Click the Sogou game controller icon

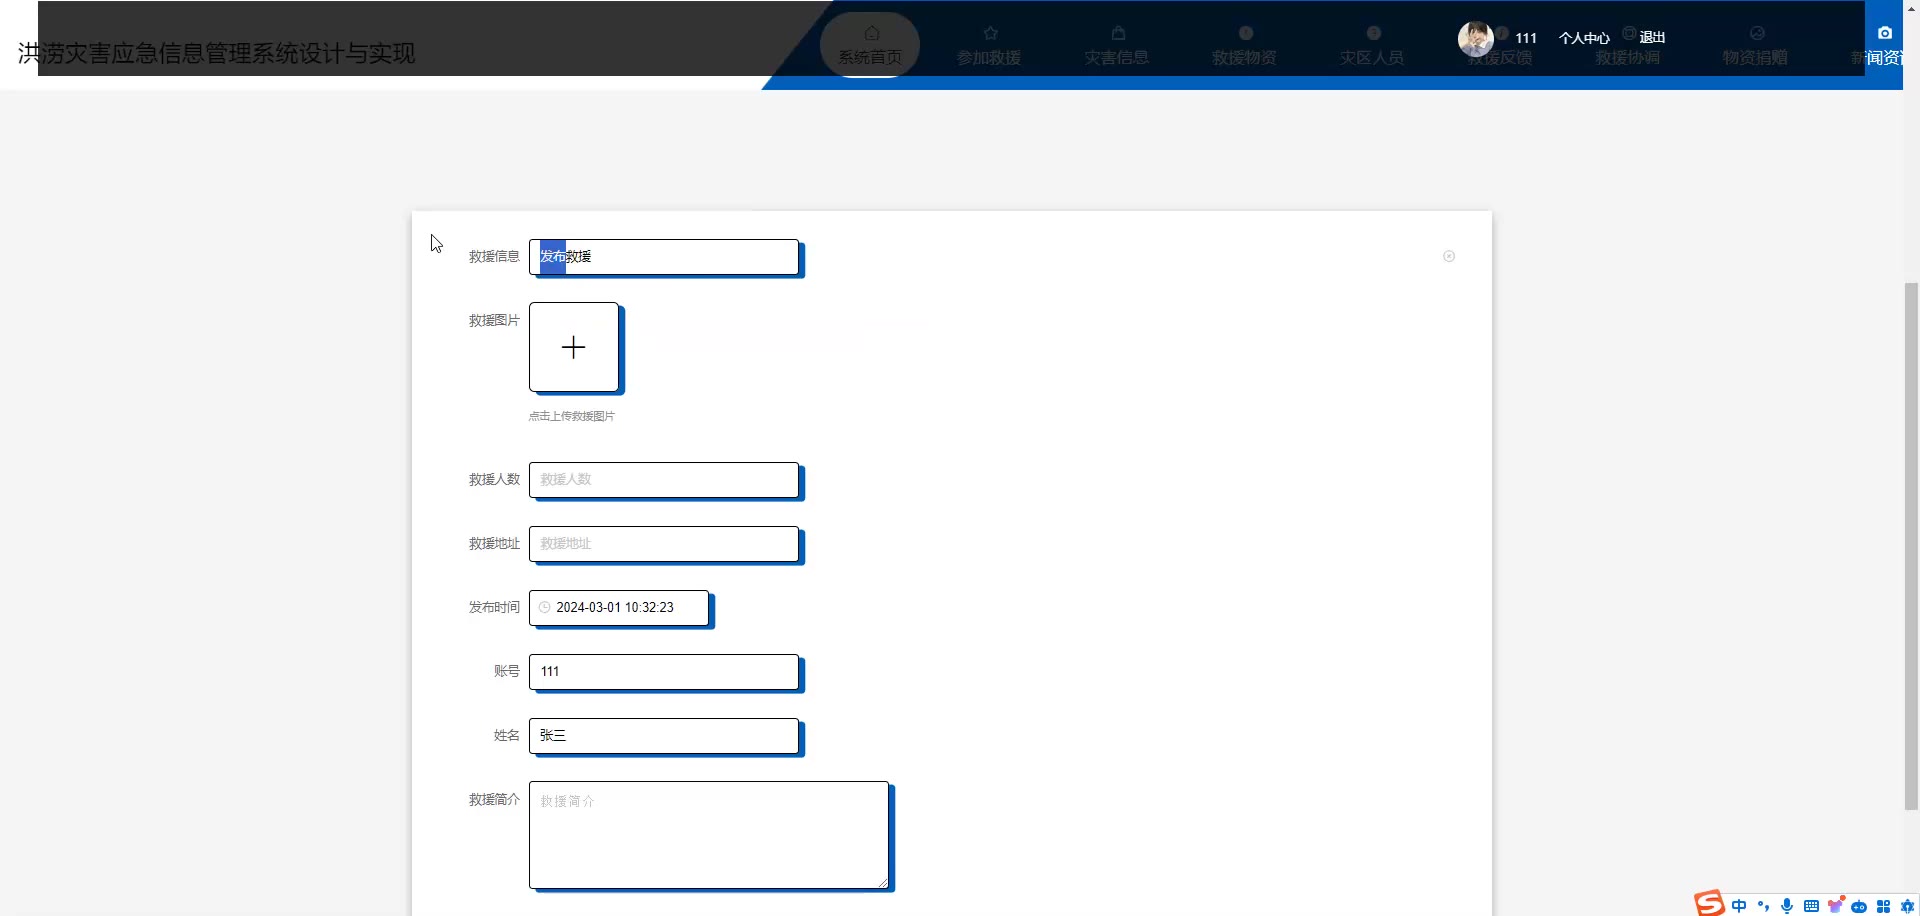1859,906
